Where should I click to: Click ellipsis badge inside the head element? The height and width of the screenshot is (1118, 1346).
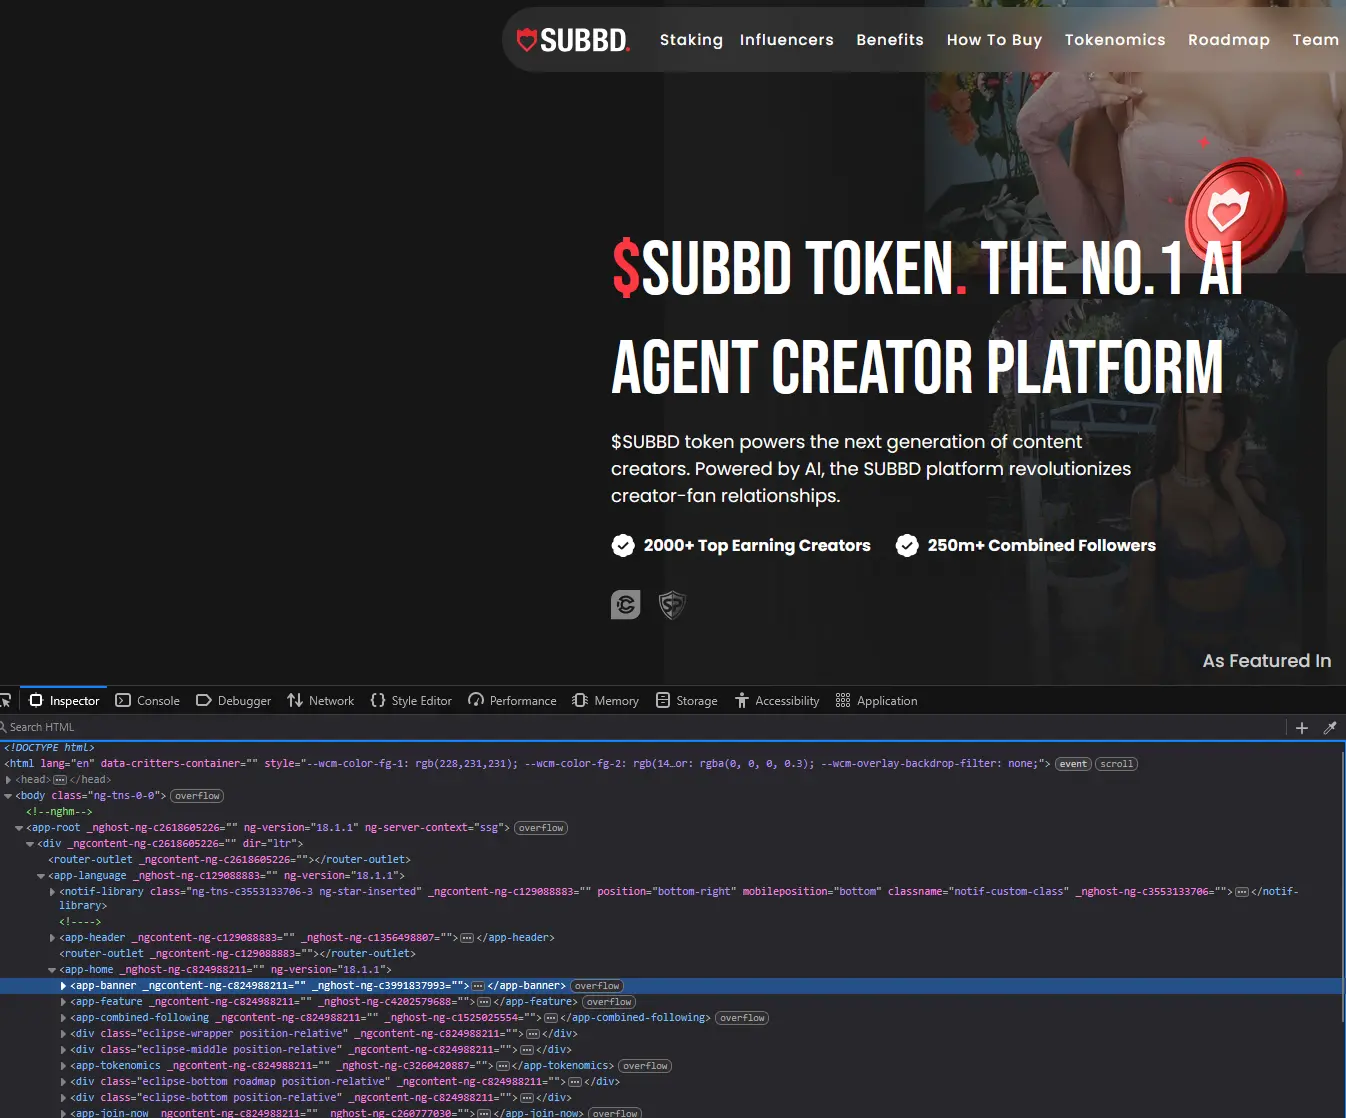60,780
